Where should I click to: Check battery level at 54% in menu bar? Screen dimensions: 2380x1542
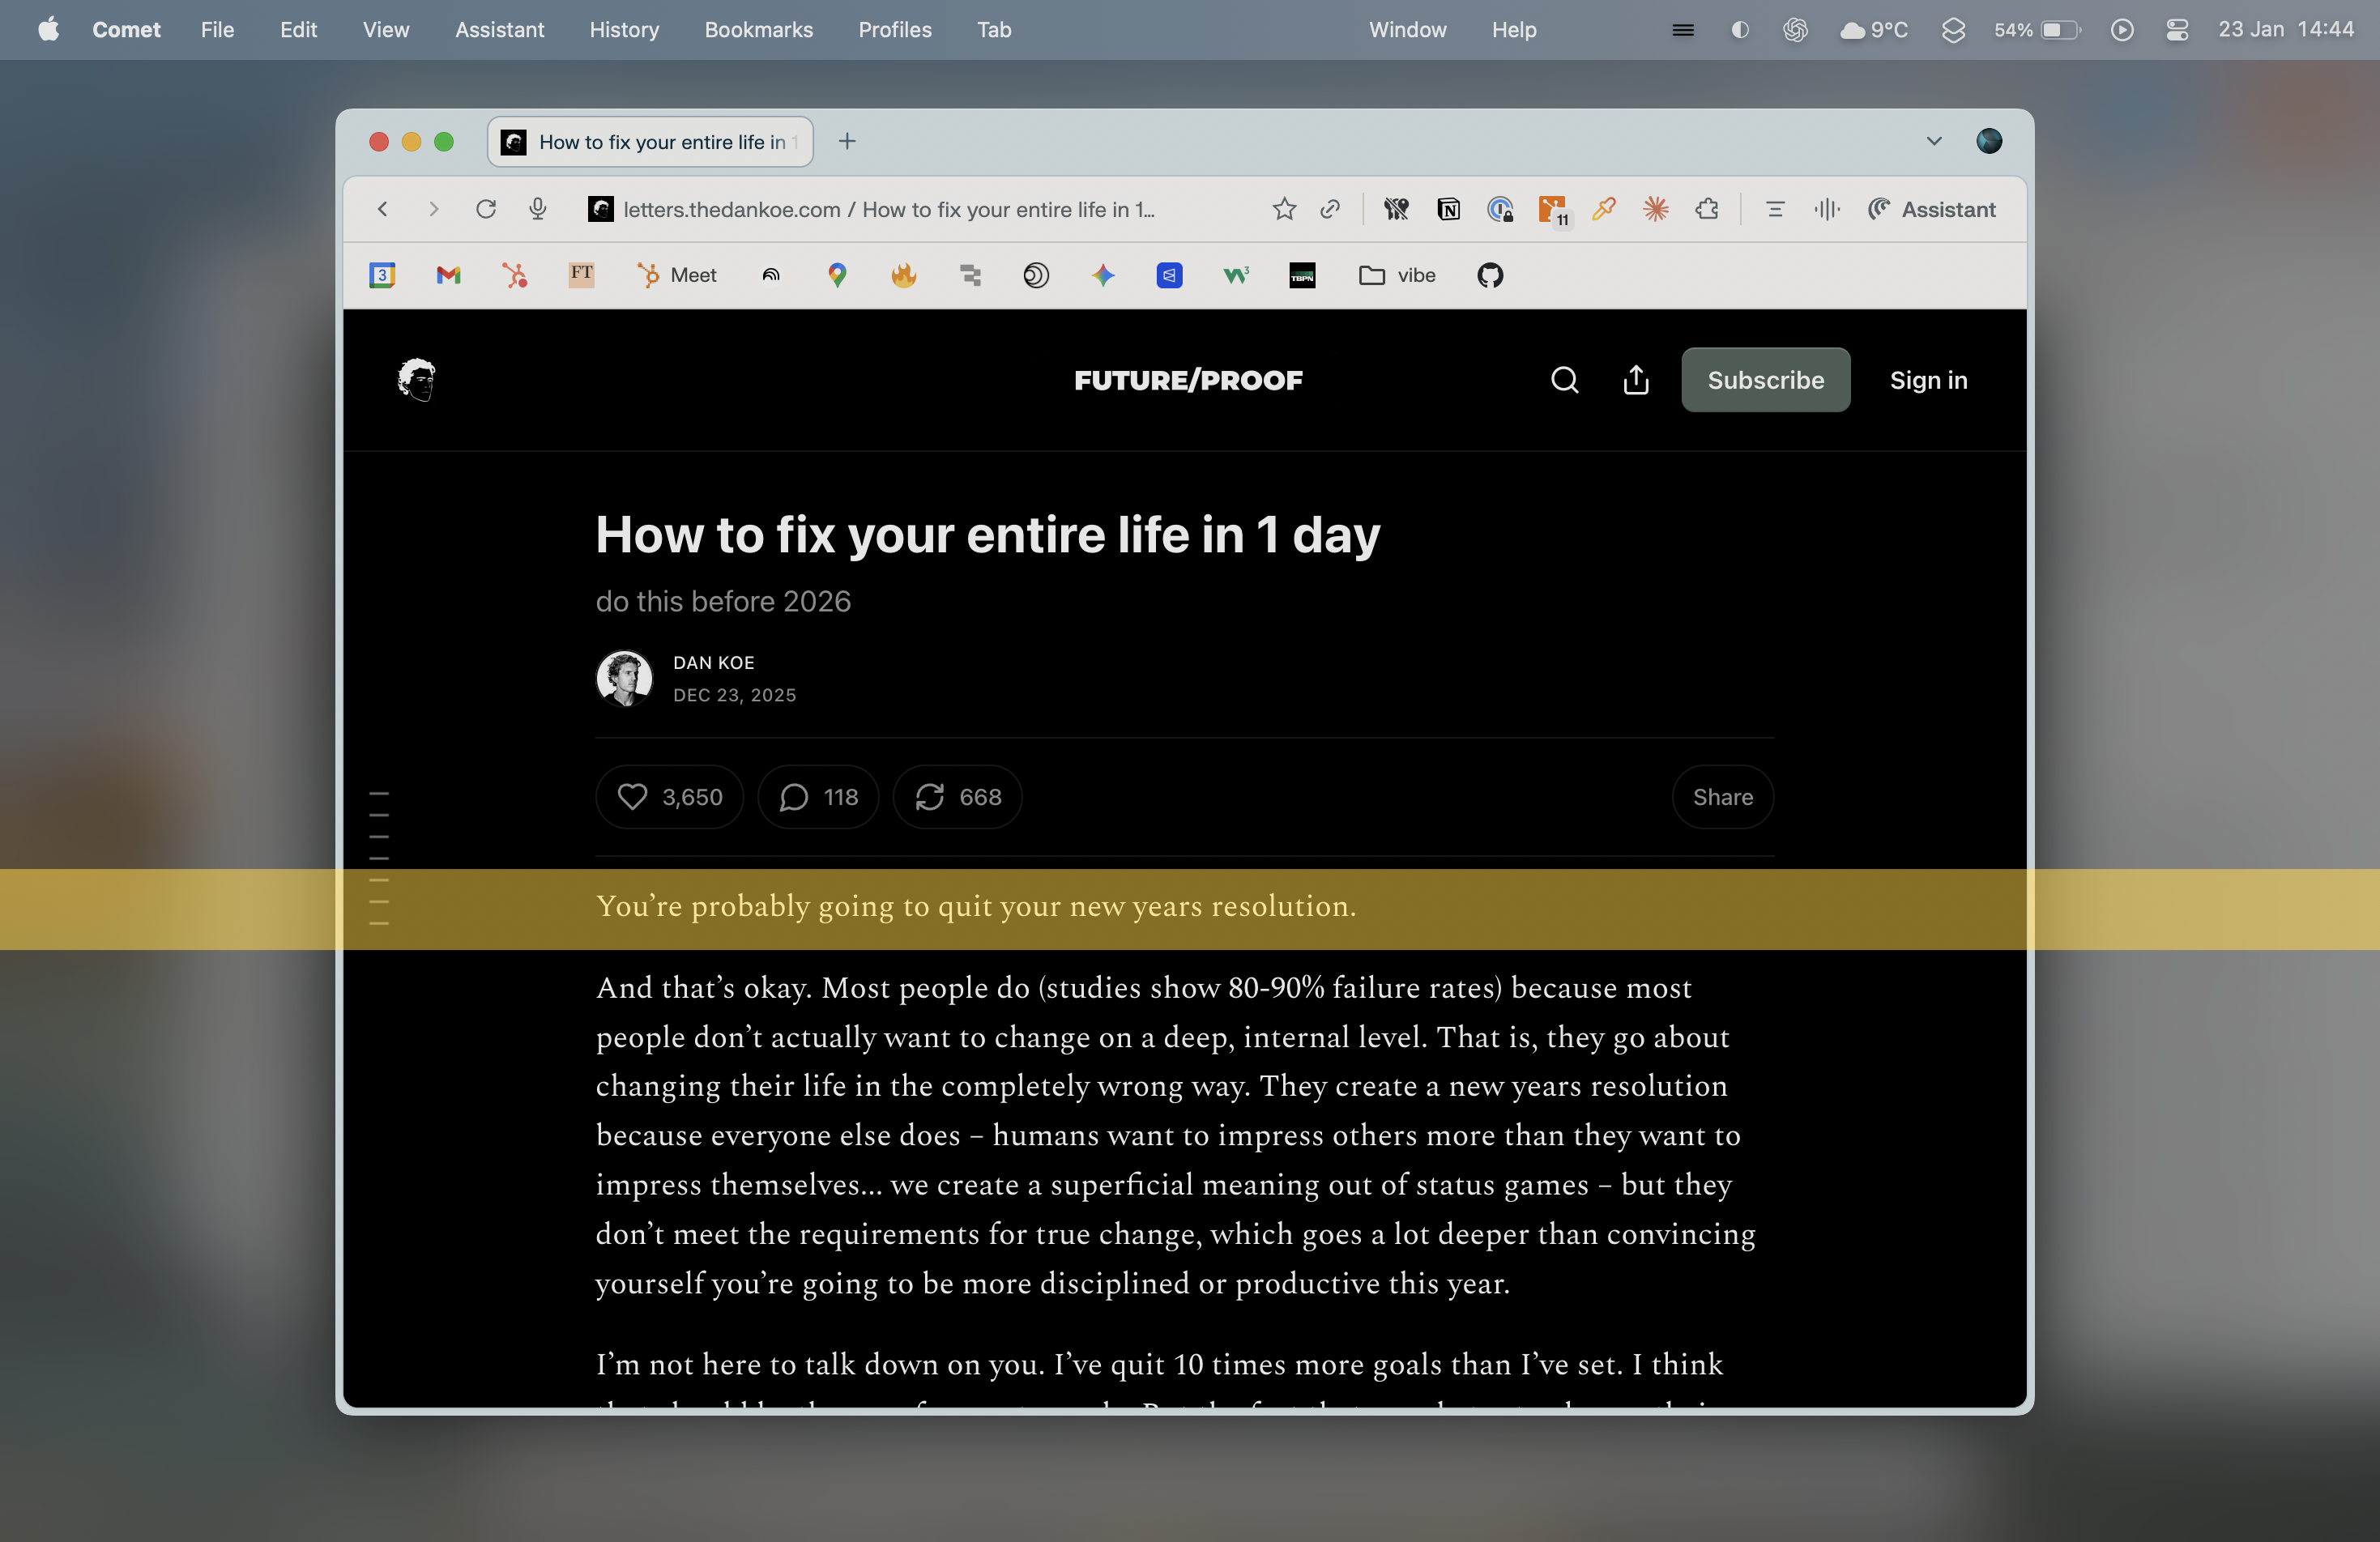pyautogui.click(x=2036, y=30)
